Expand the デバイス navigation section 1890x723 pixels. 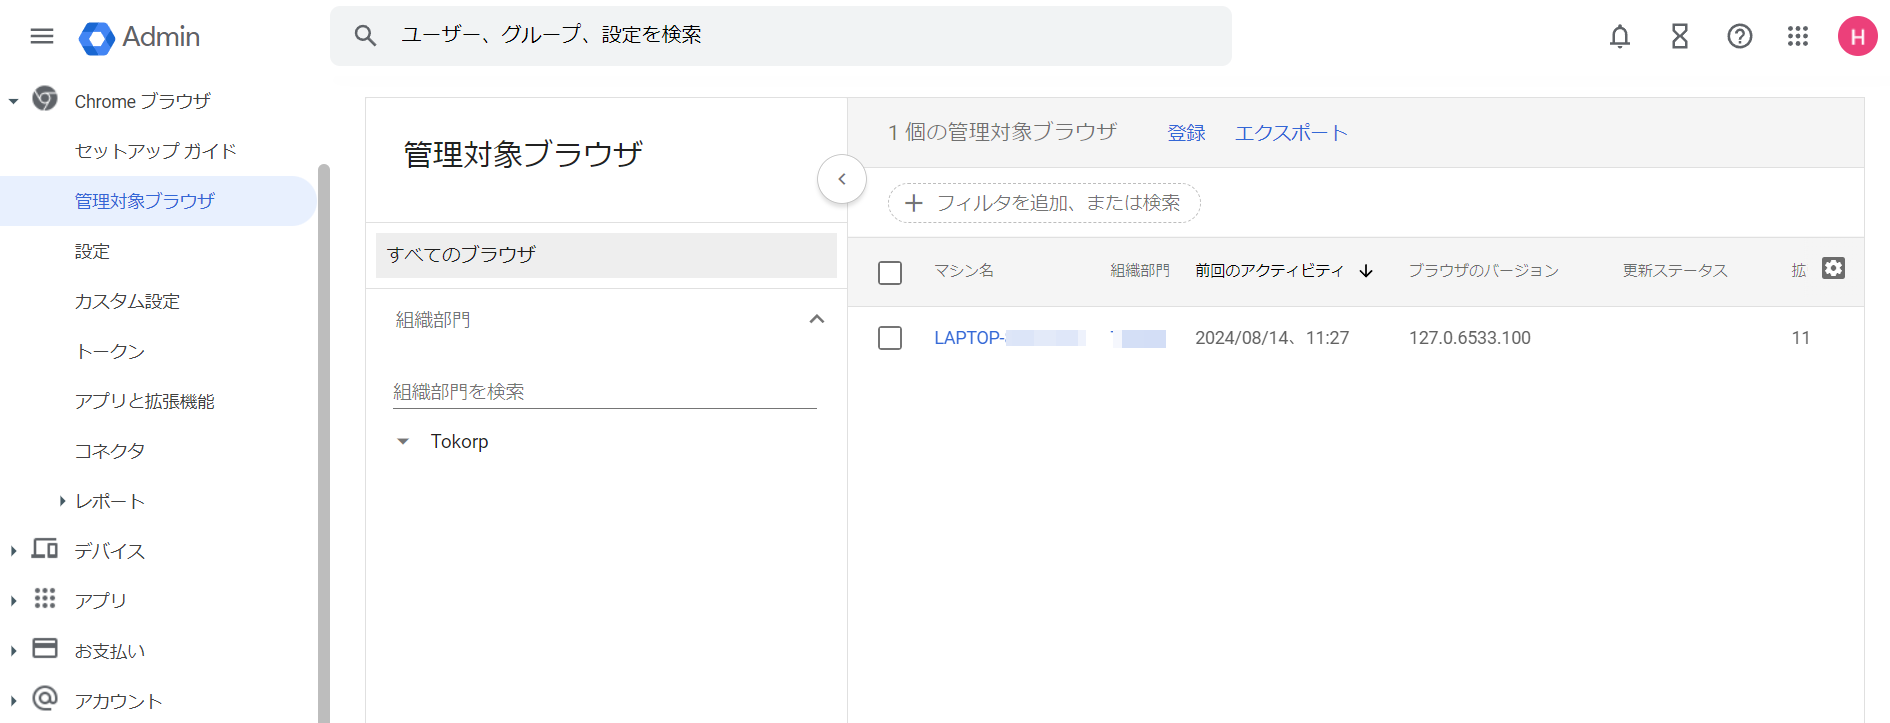pos(14,551)
